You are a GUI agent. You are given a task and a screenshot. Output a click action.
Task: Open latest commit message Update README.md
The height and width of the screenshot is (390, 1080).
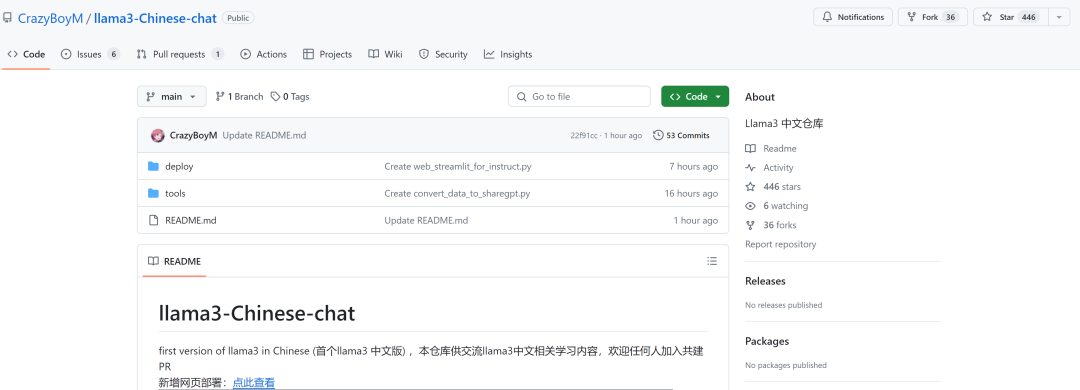264,135
